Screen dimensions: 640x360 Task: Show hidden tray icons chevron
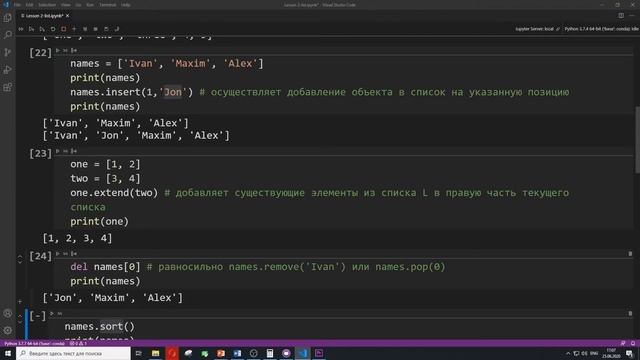[x=568, y=353]
